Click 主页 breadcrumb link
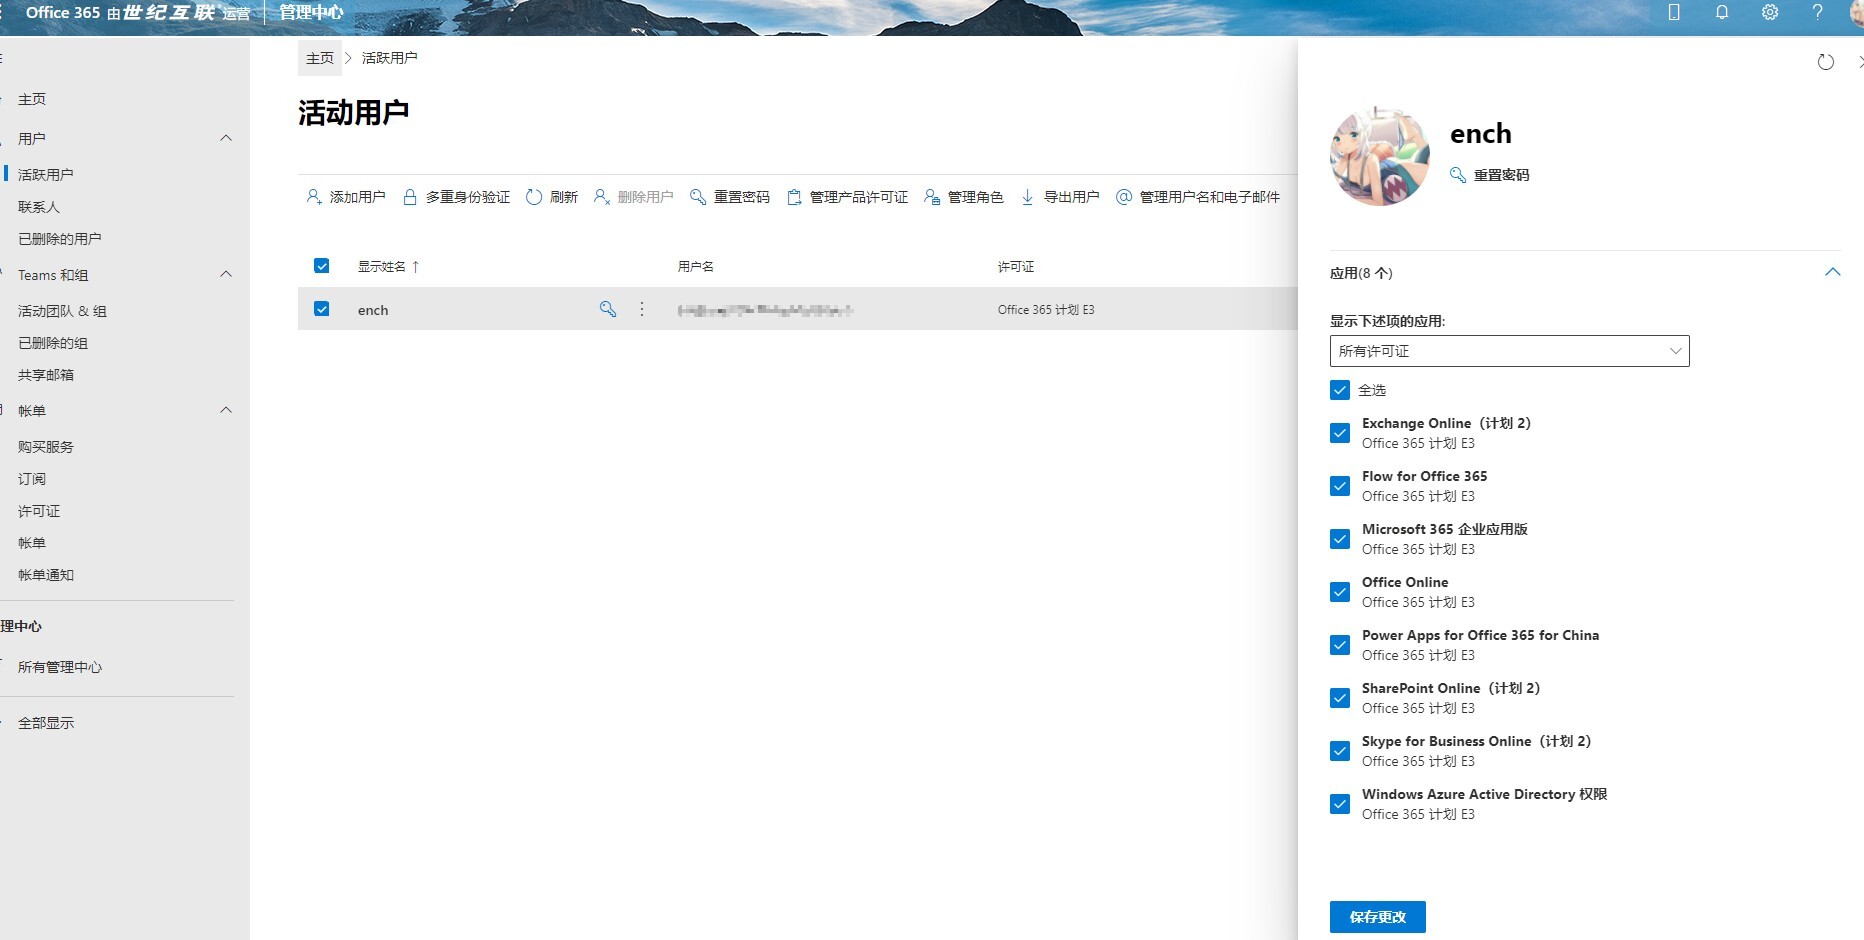The width and height of the screenshot is (1864, 940). (320, 58)
